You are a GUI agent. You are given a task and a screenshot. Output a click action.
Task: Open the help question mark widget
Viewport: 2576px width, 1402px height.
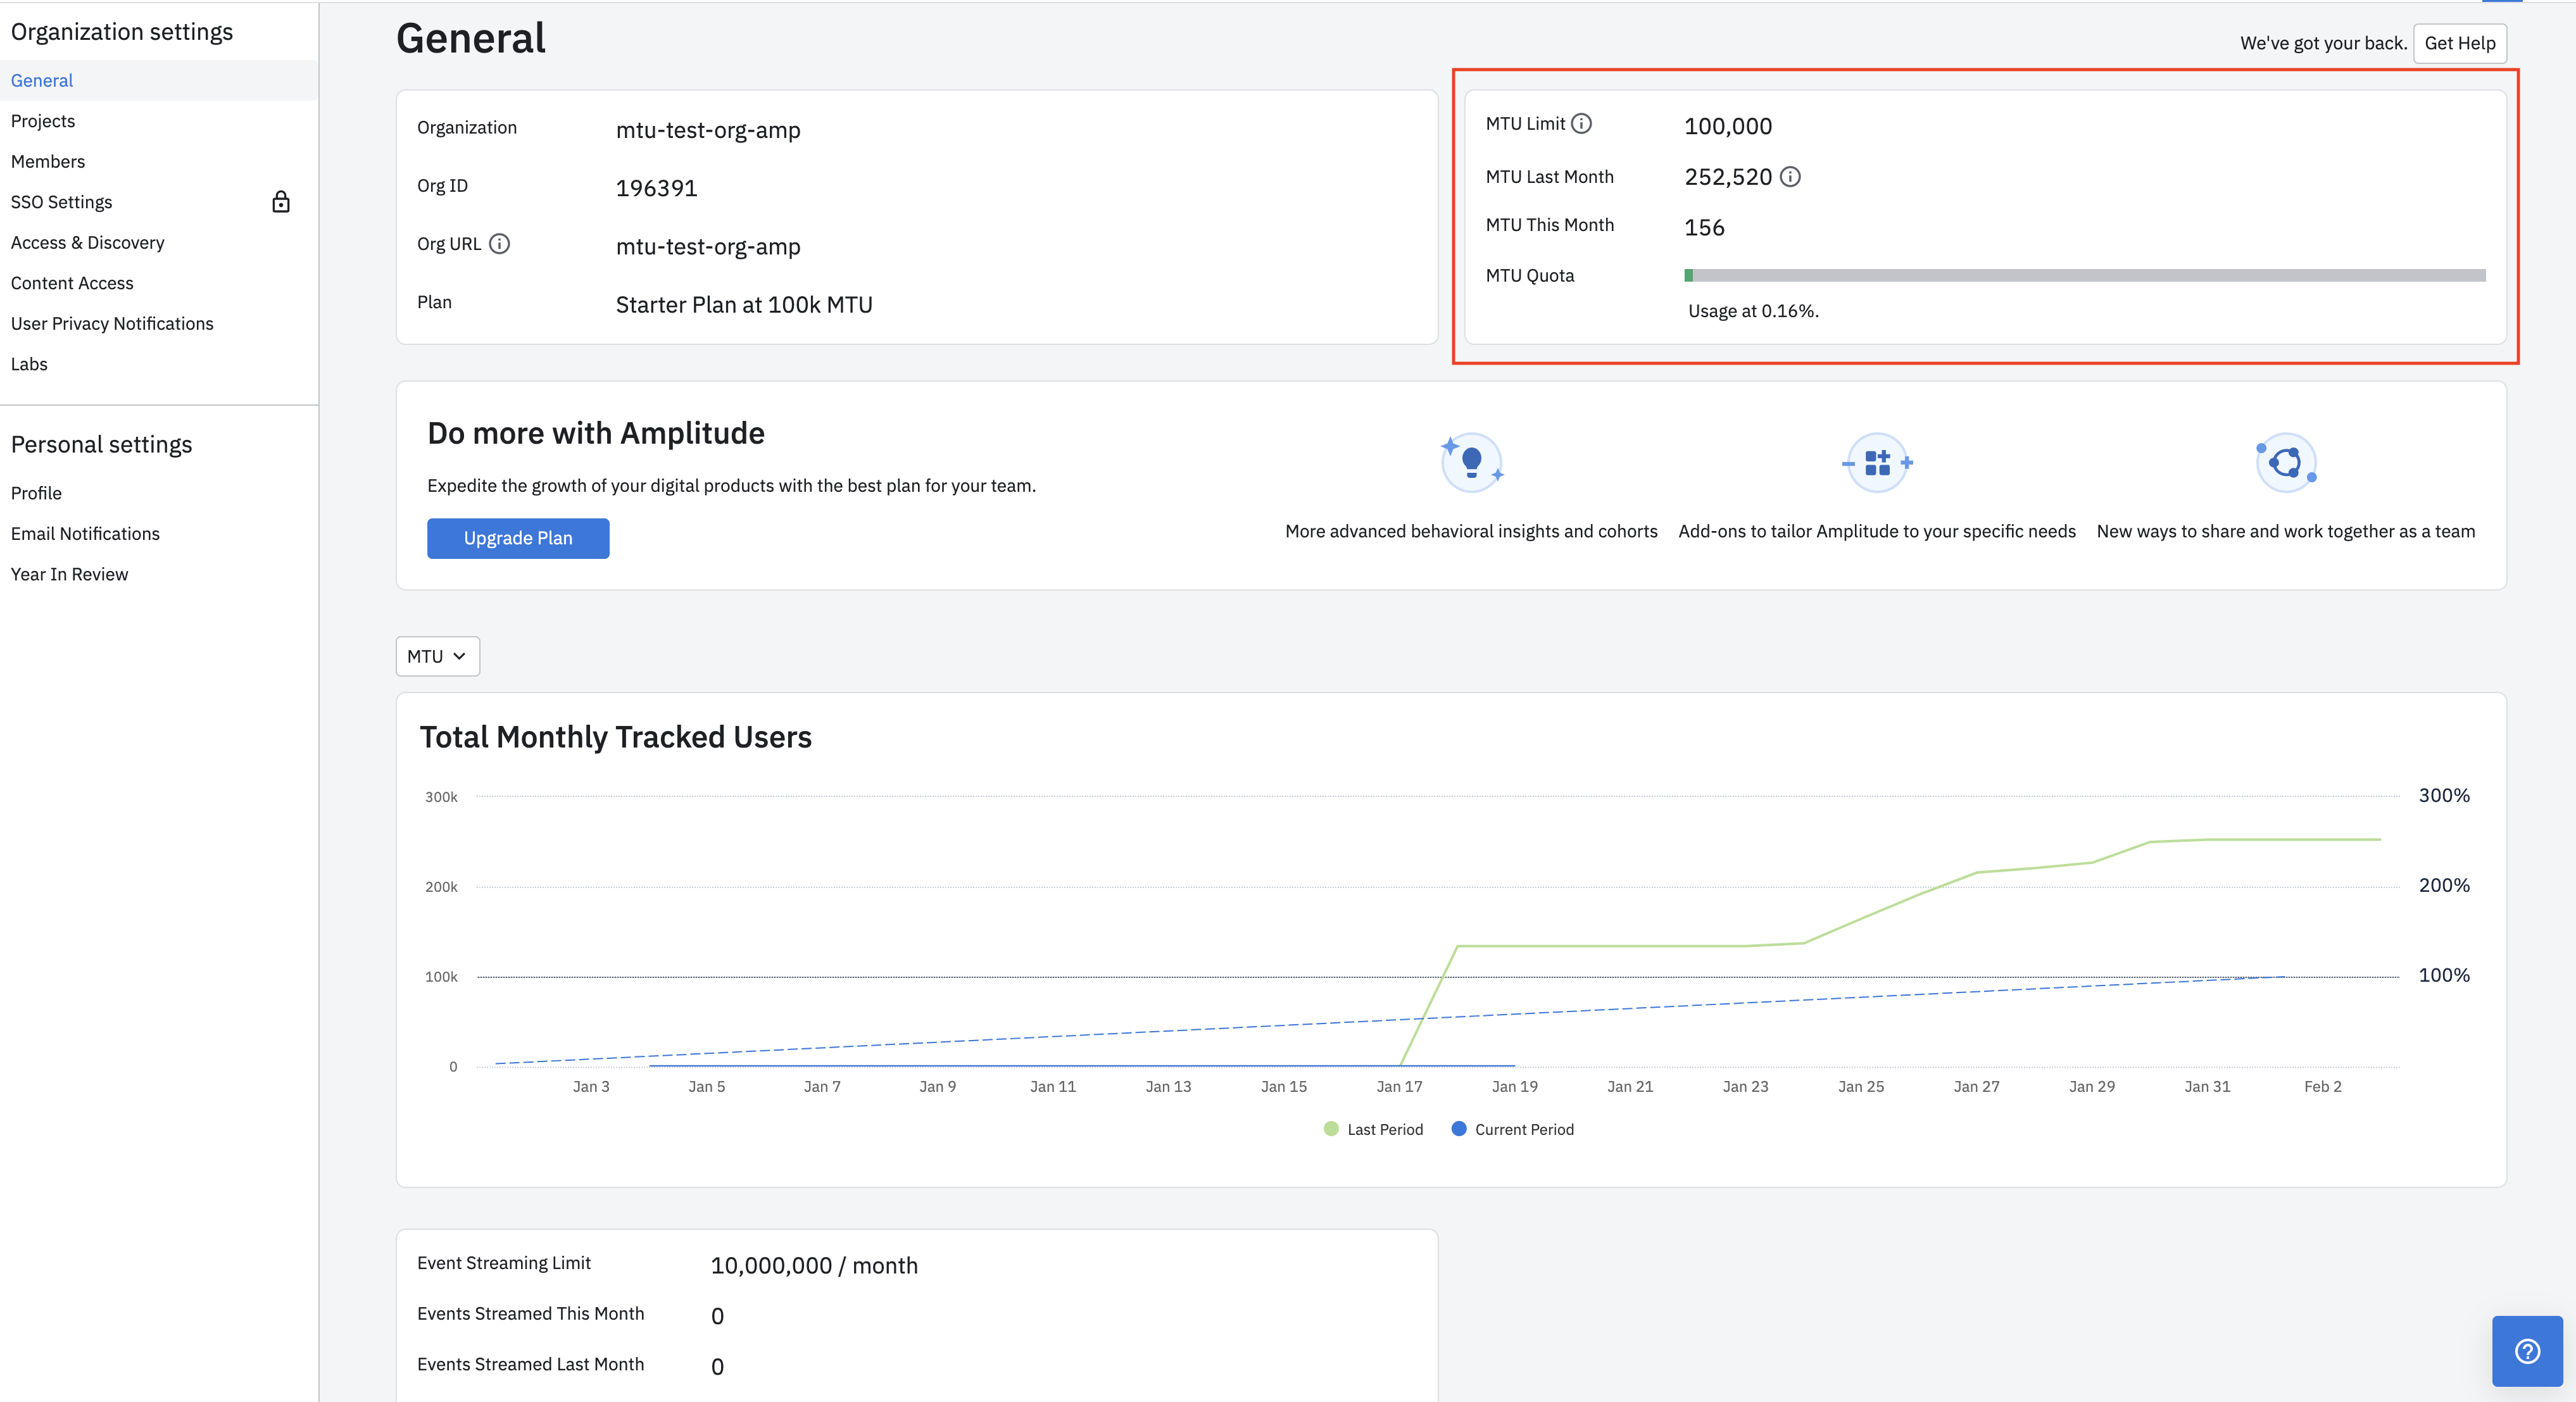2527,1351
